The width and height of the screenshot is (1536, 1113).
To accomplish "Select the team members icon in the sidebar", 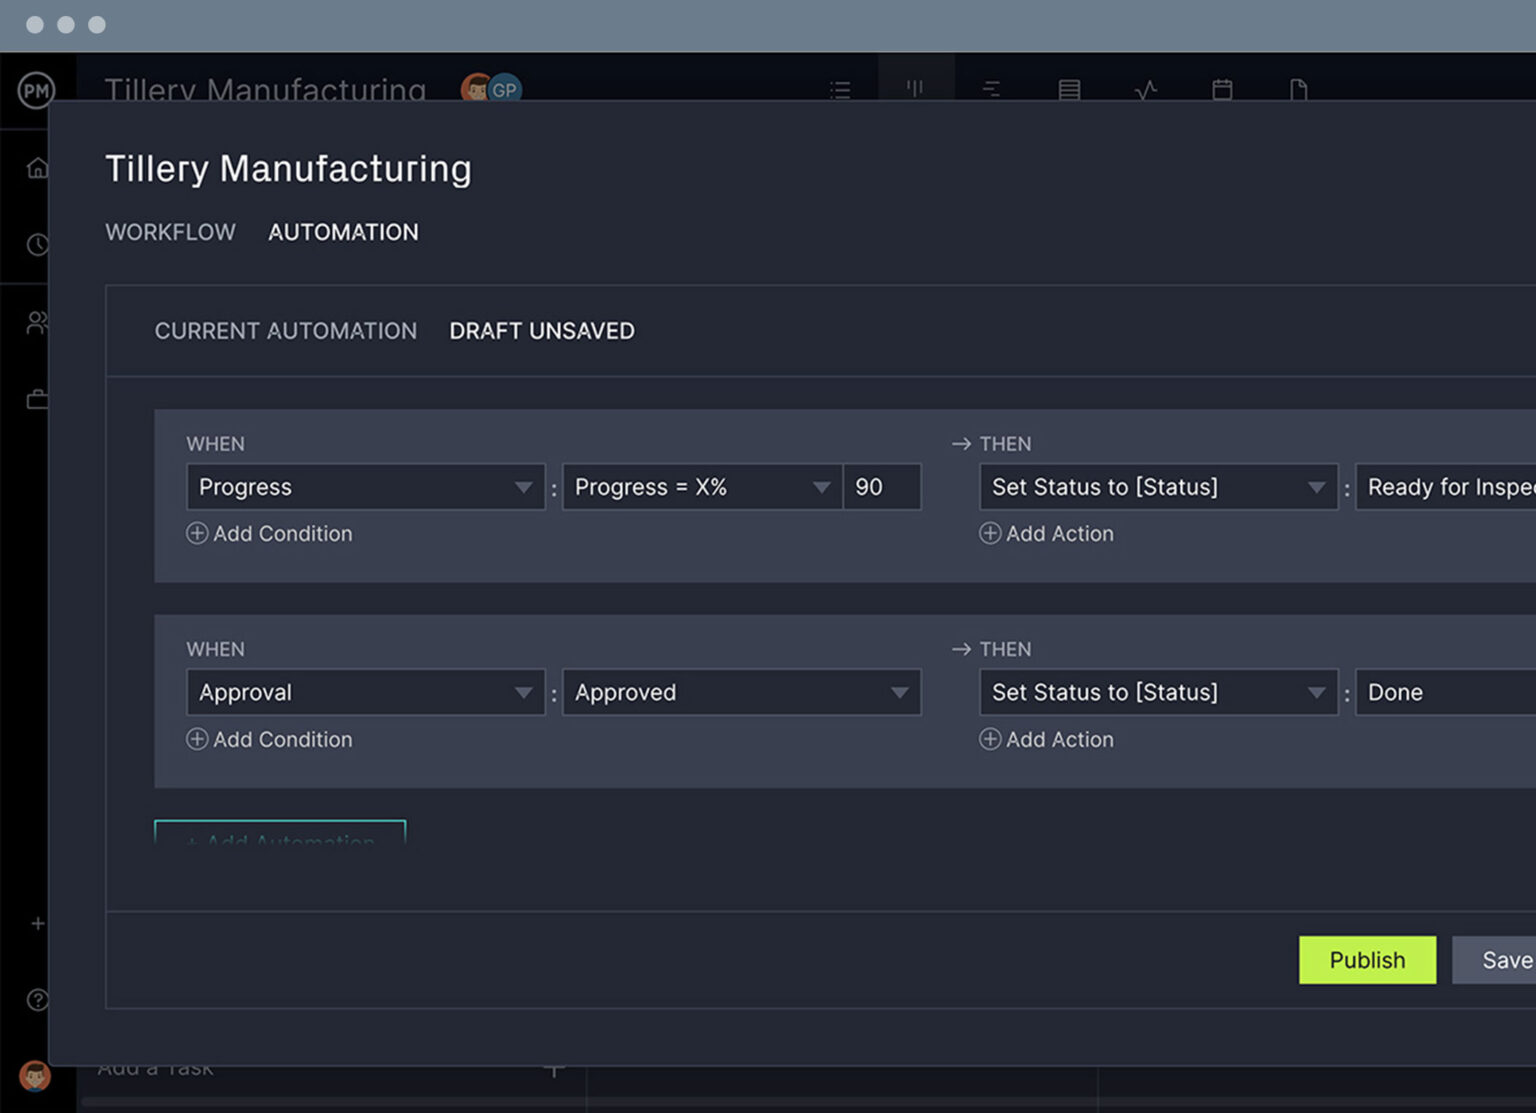I will (x=37, y=322).
